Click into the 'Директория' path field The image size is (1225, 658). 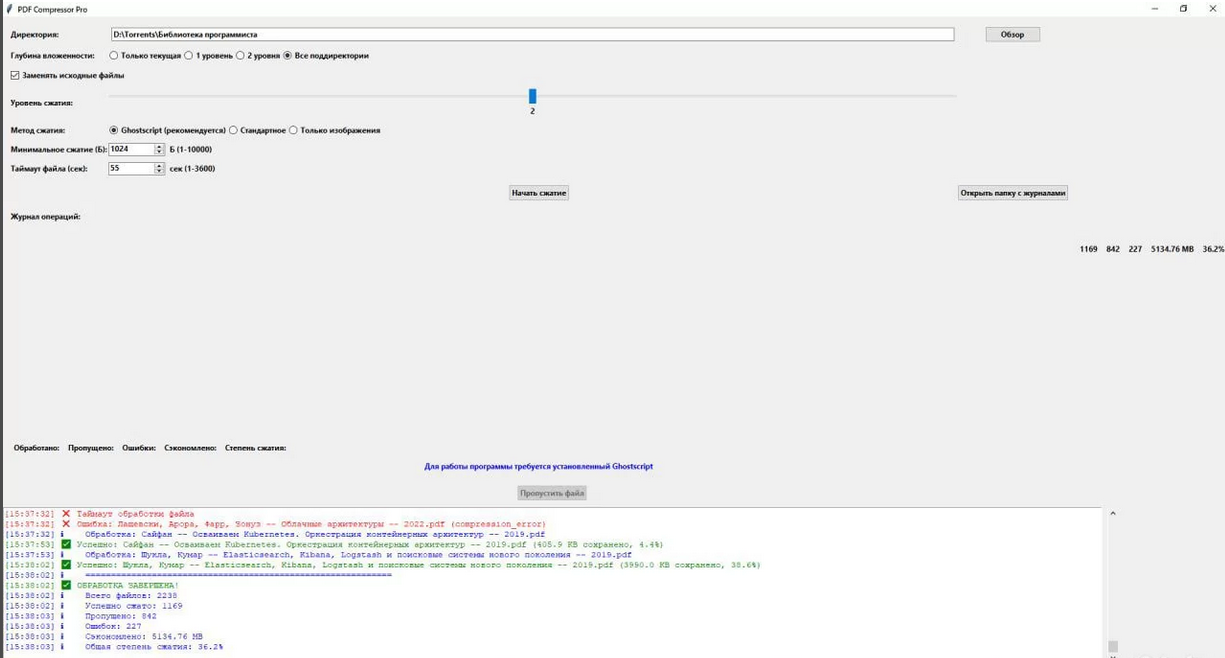532,34
